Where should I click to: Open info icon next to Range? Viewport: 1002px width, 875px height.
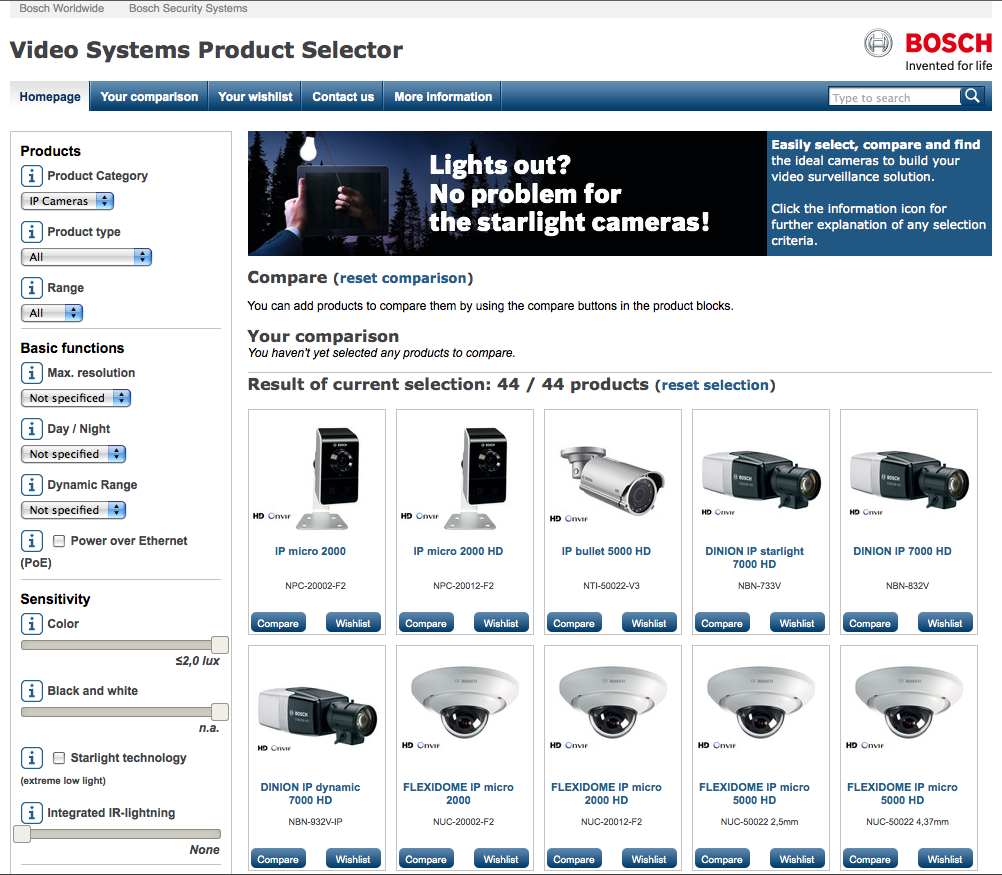(x=31, y=288)
